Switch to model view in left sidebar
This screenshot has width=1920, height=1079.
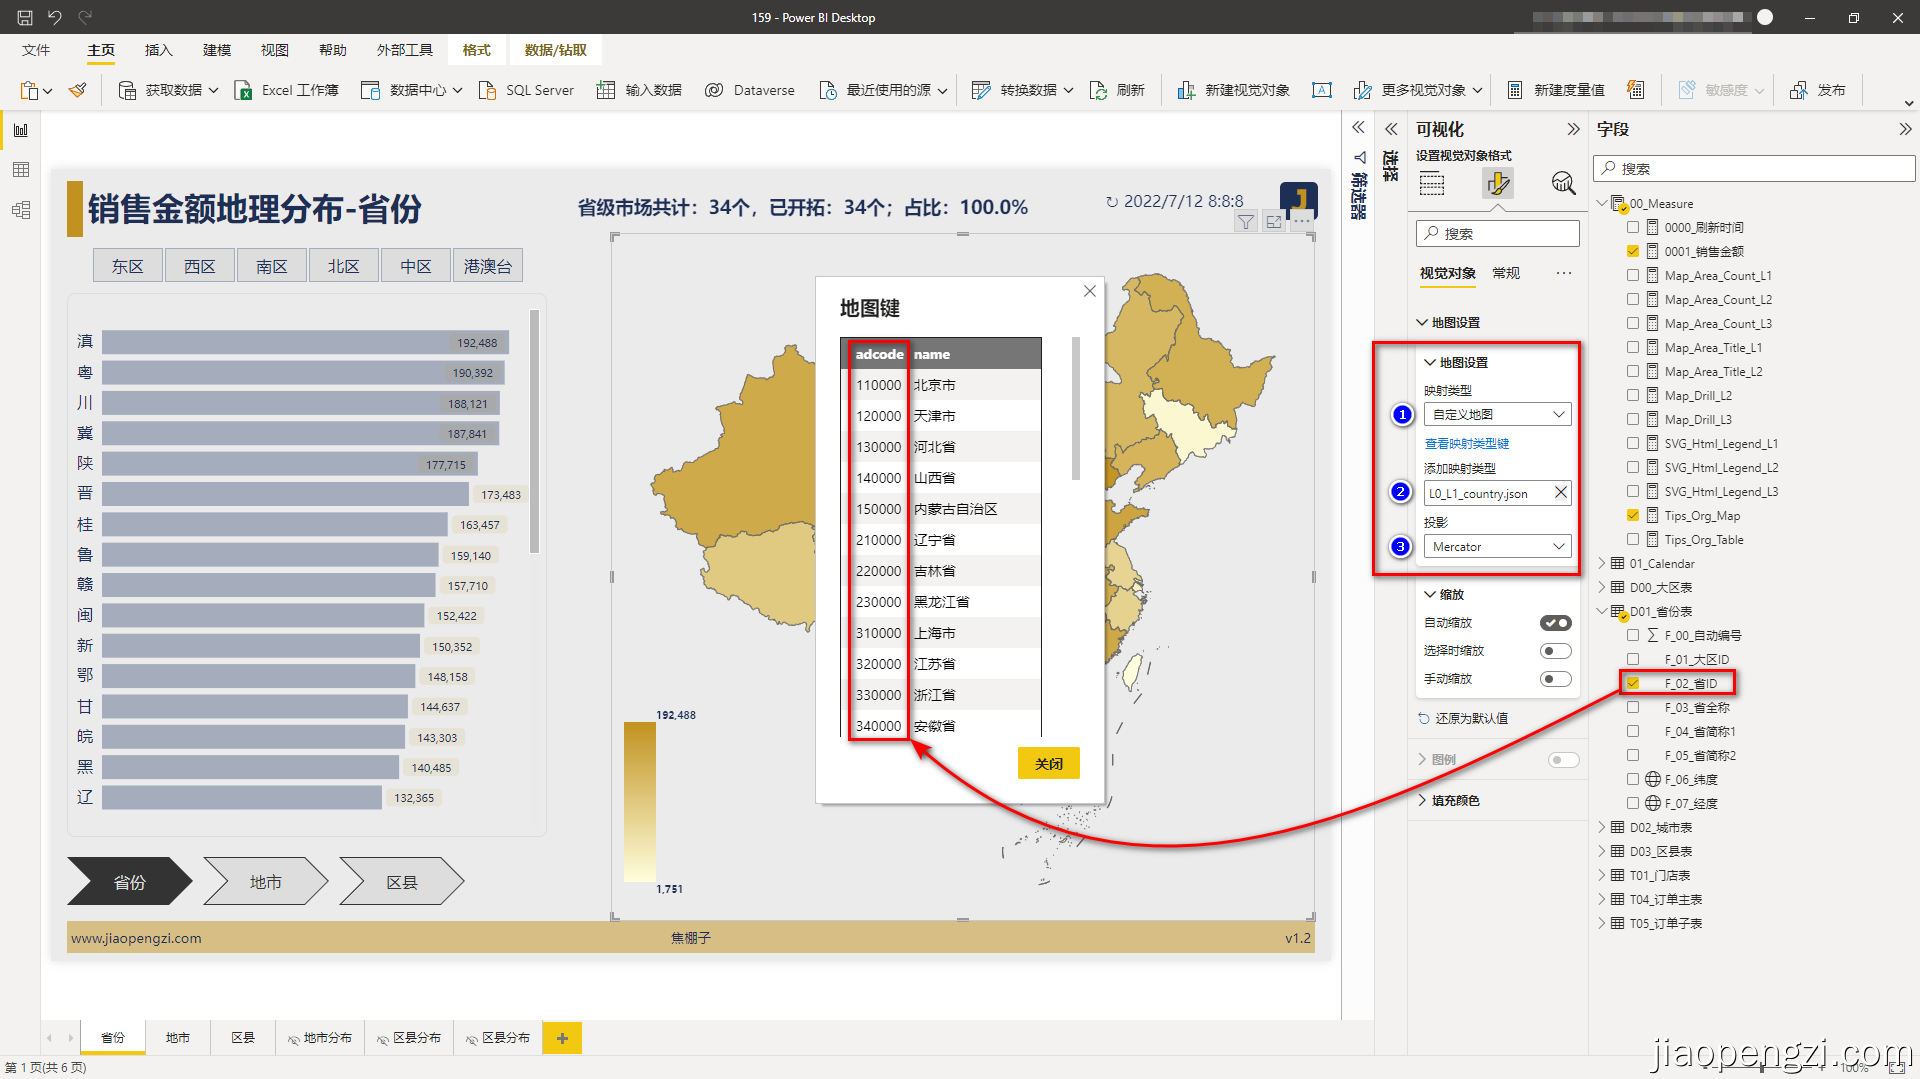[20, 210]
